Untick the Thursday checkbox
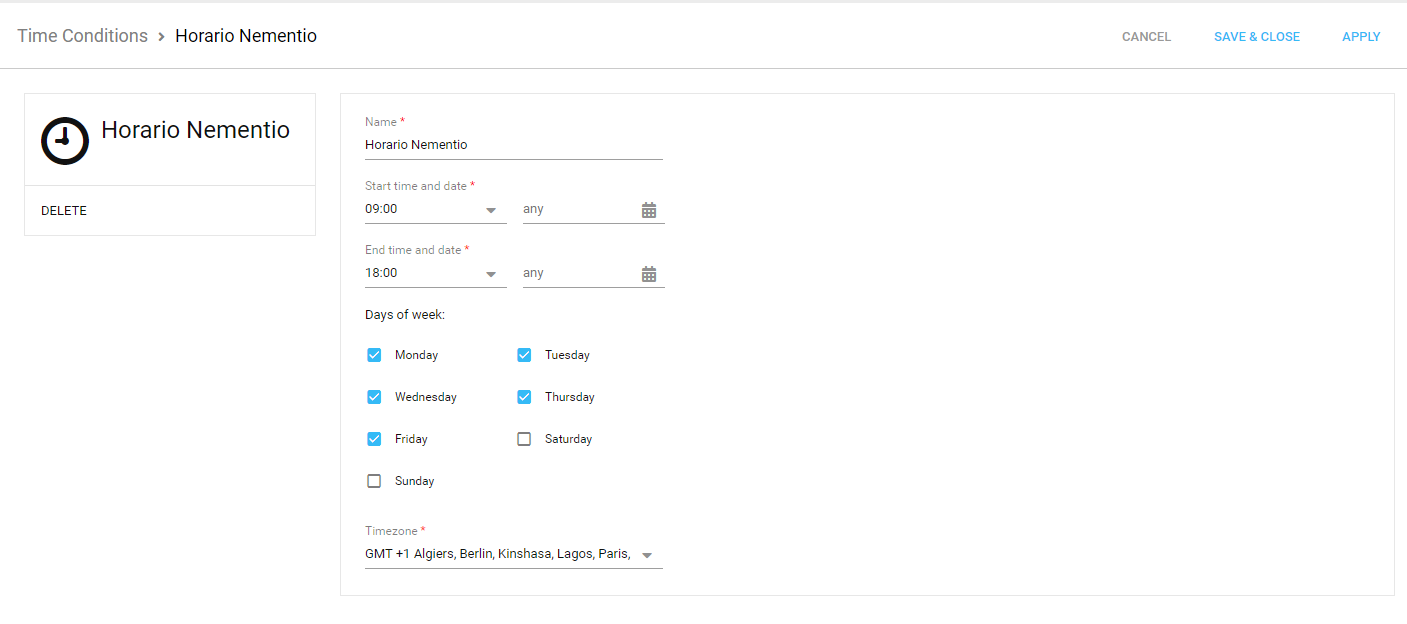1407x624 pixels. (524, 397)
